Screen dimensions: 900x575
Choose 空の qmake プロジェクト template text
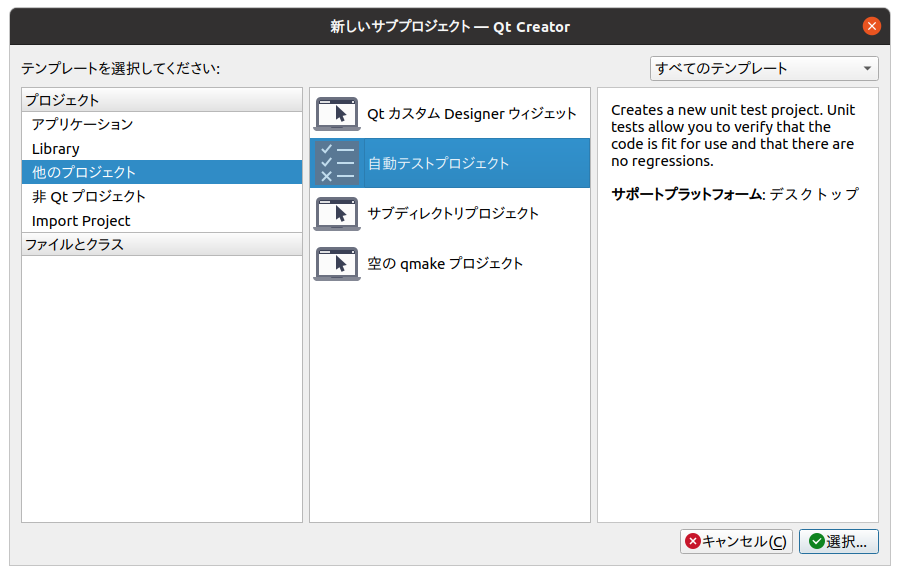[x=445, y=263]
